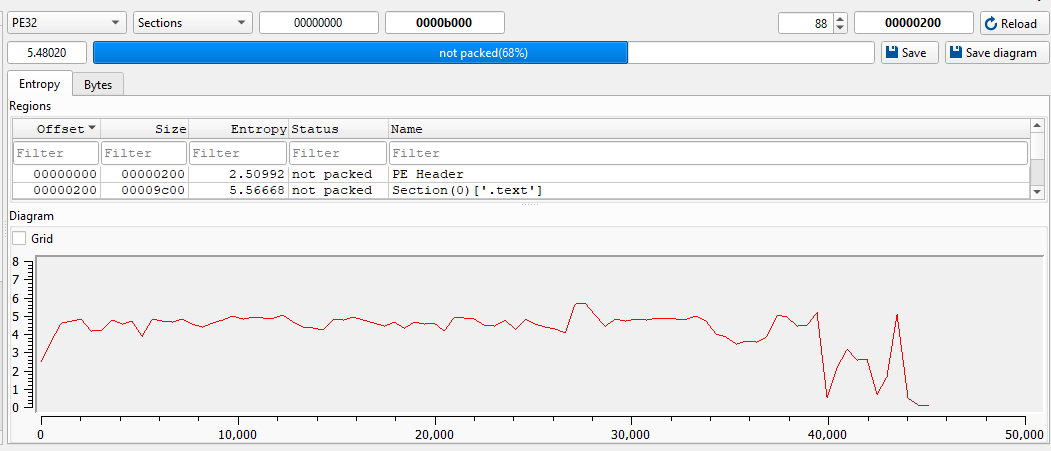This screenshot has height=451, width=1051.
Task: Focus the Offset column filter field
Action: tap(56, 153)
